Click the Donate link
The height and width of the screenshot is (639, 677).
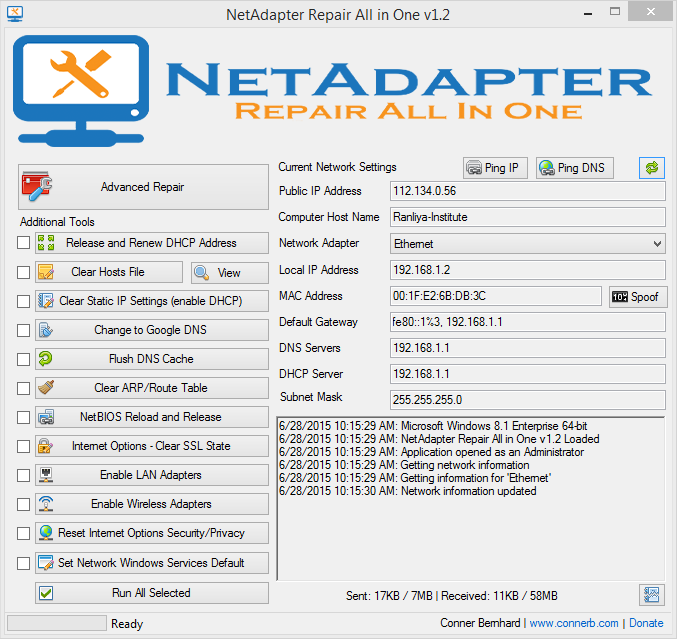click(646, 623)
